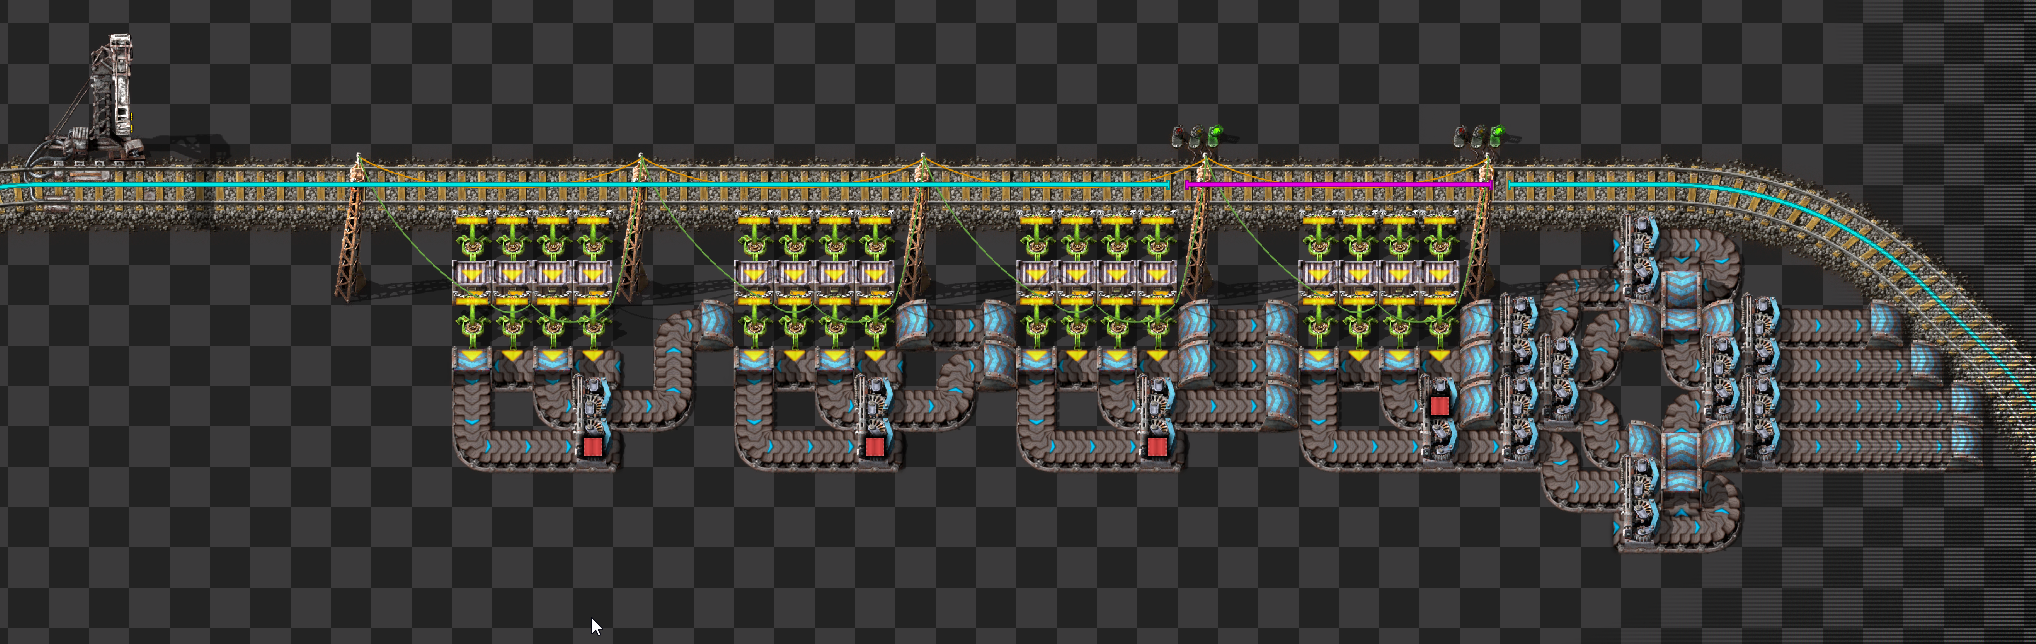This screenshot has height=644, width=2036.
Task: Click the right three-light rail signal
Action: (x=1480, y=136)
